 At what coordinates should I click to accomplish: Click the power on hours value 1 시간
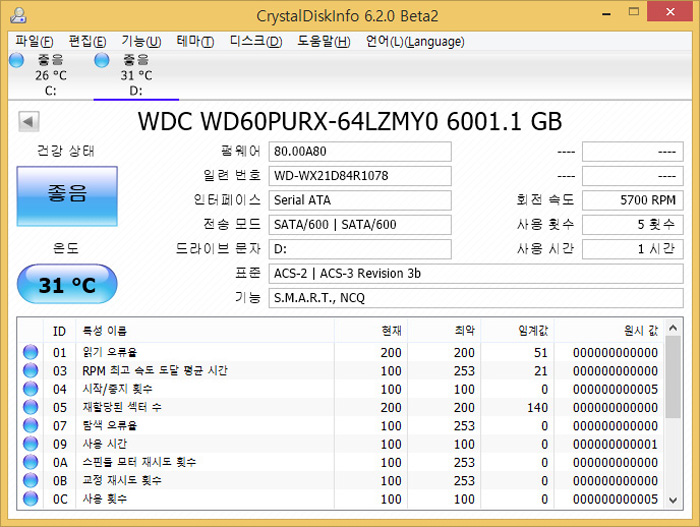(633, 249)
